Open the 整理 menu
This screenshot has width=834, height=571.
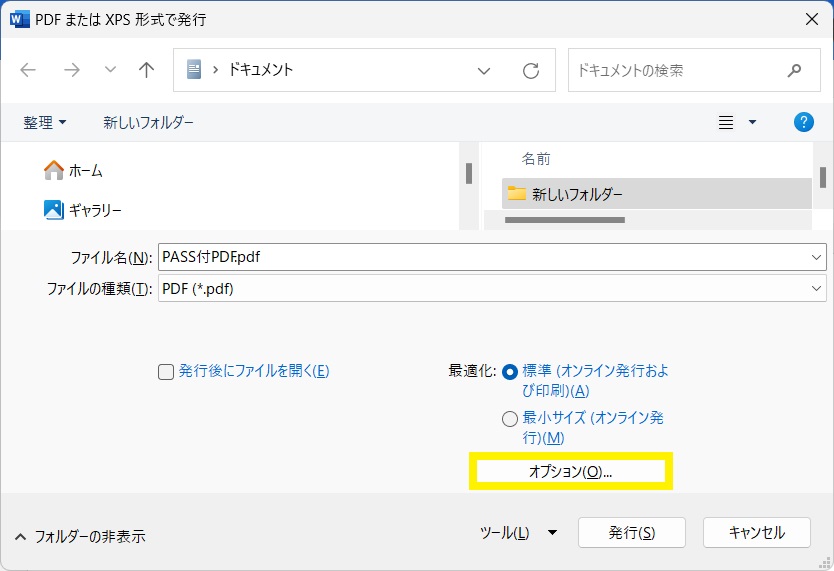[45, 122]
